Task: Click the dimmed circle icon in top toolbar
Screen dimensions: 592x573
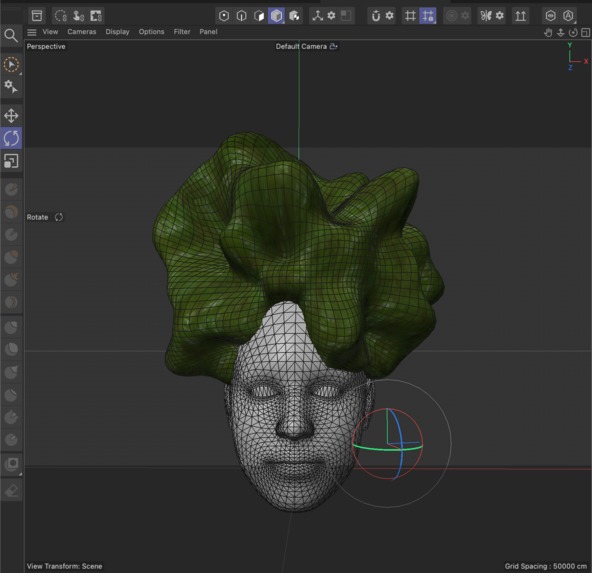Action: pyautogui.click(x=451, y=16)
